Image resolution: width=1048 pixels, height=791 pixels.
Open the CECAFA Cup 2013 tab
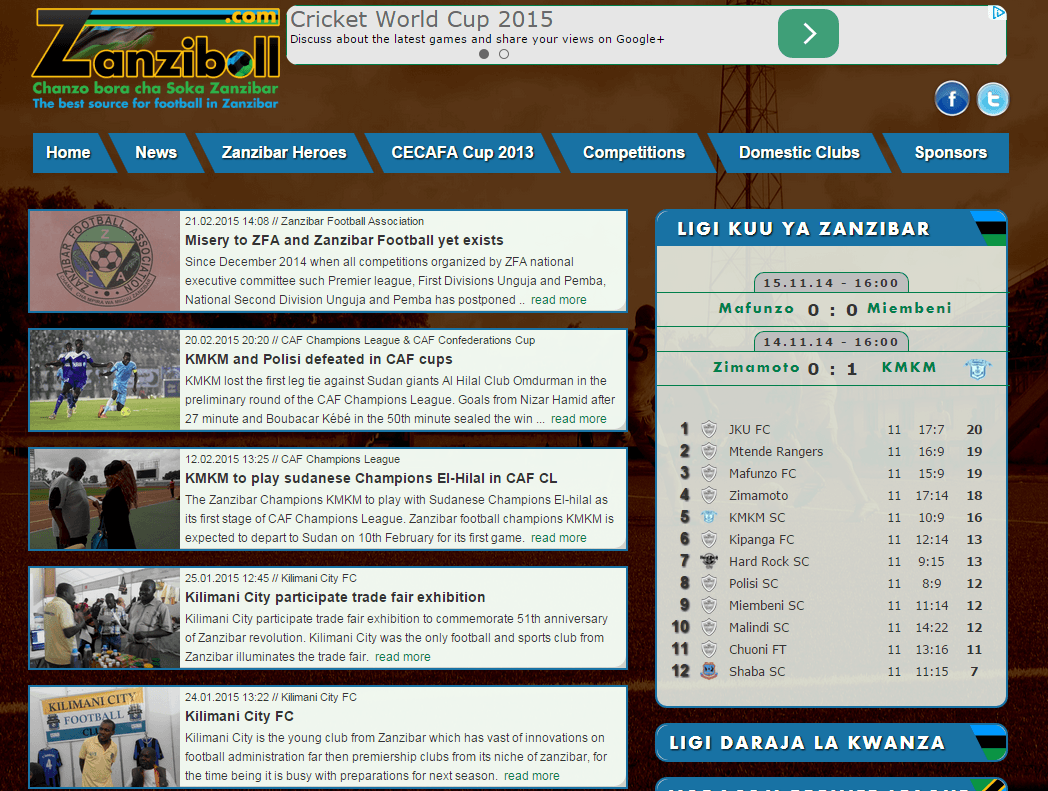pos(462,153)
